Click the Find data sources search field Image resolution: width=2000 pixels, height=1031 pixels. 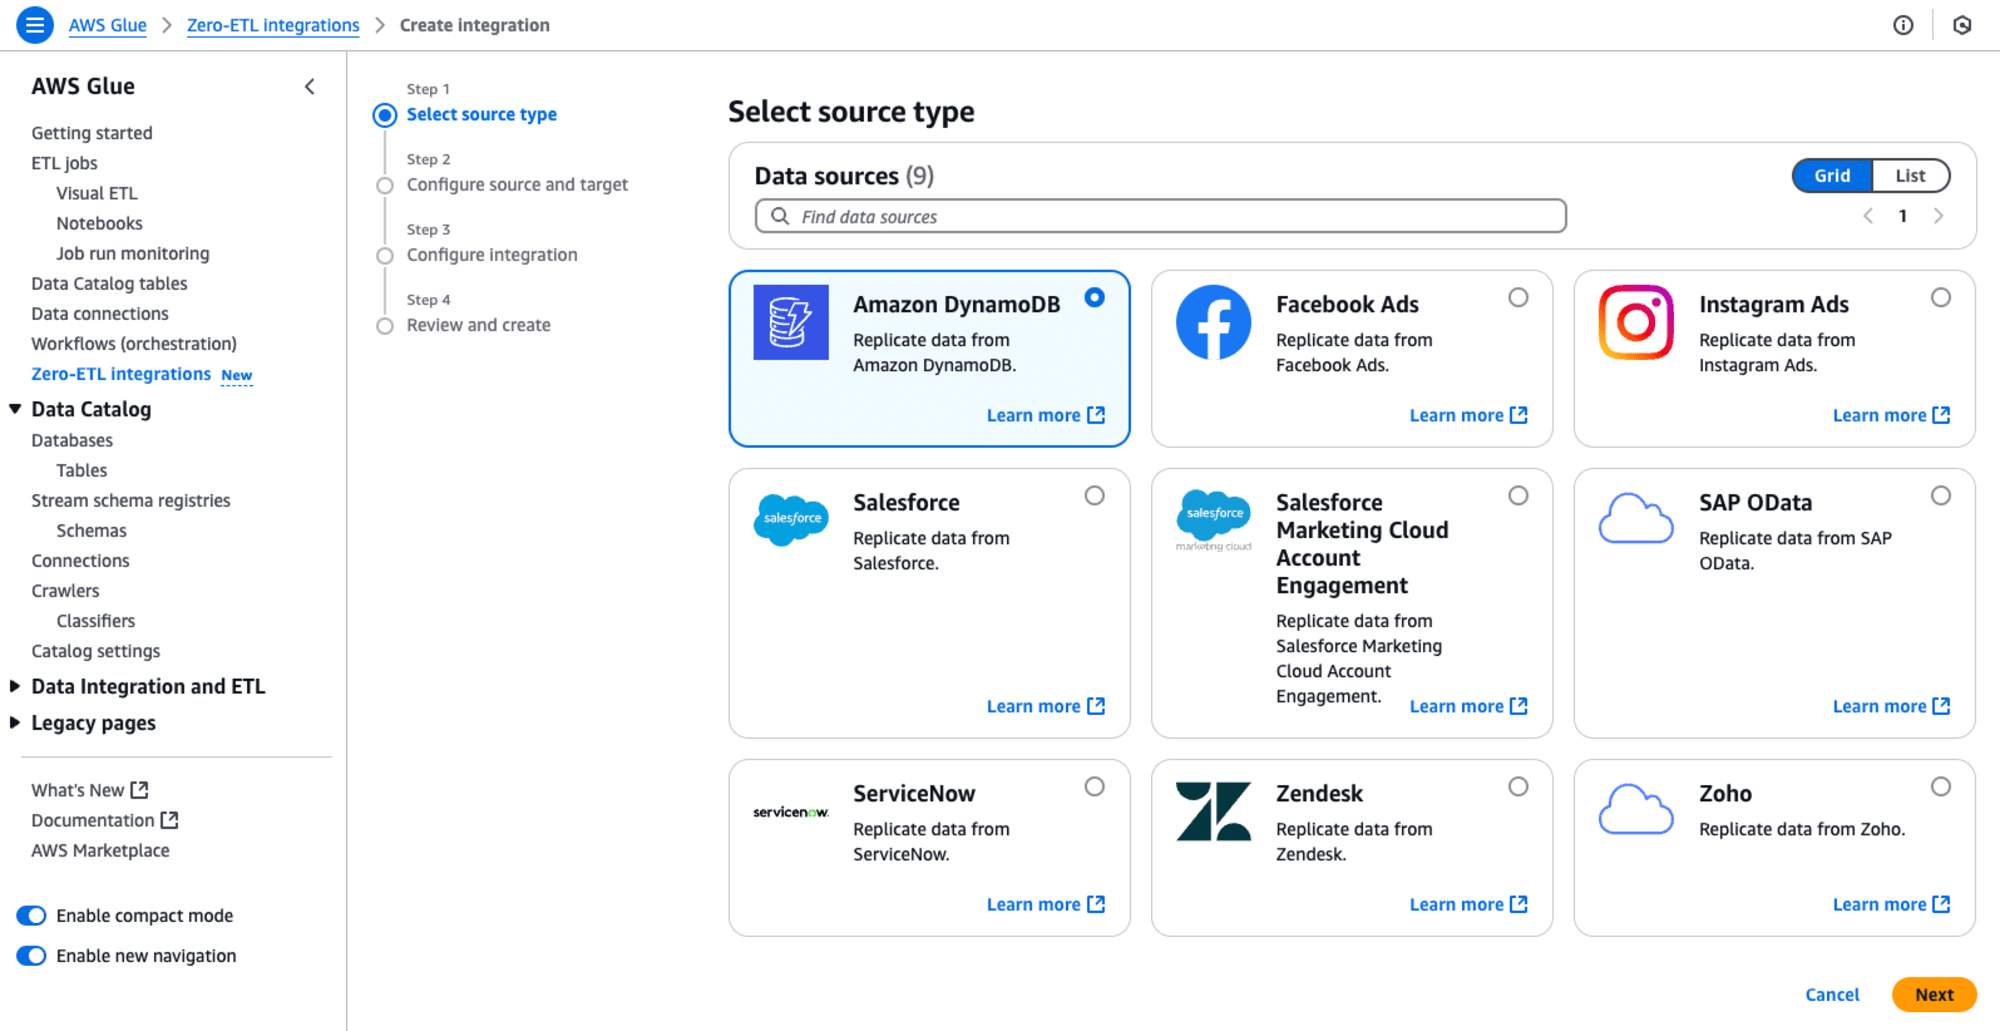1160,216
